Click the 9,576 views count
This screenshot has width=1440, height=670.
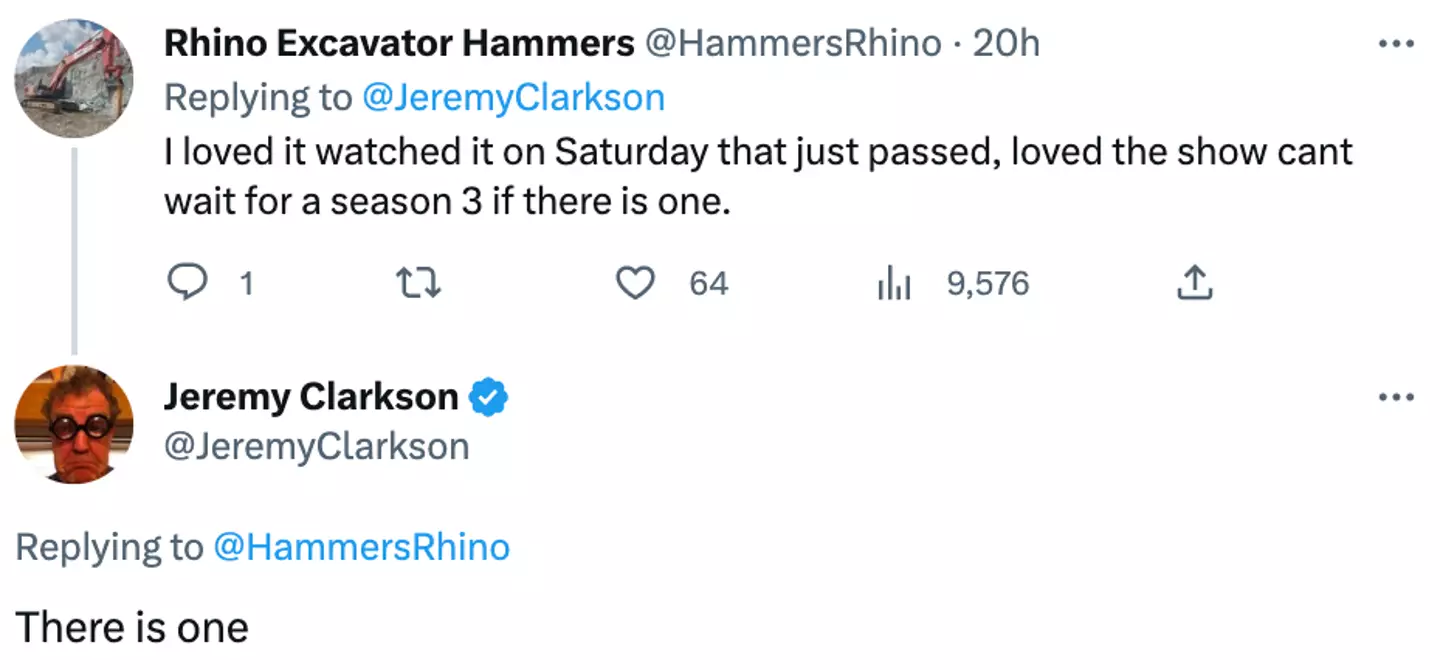point(987,284)
